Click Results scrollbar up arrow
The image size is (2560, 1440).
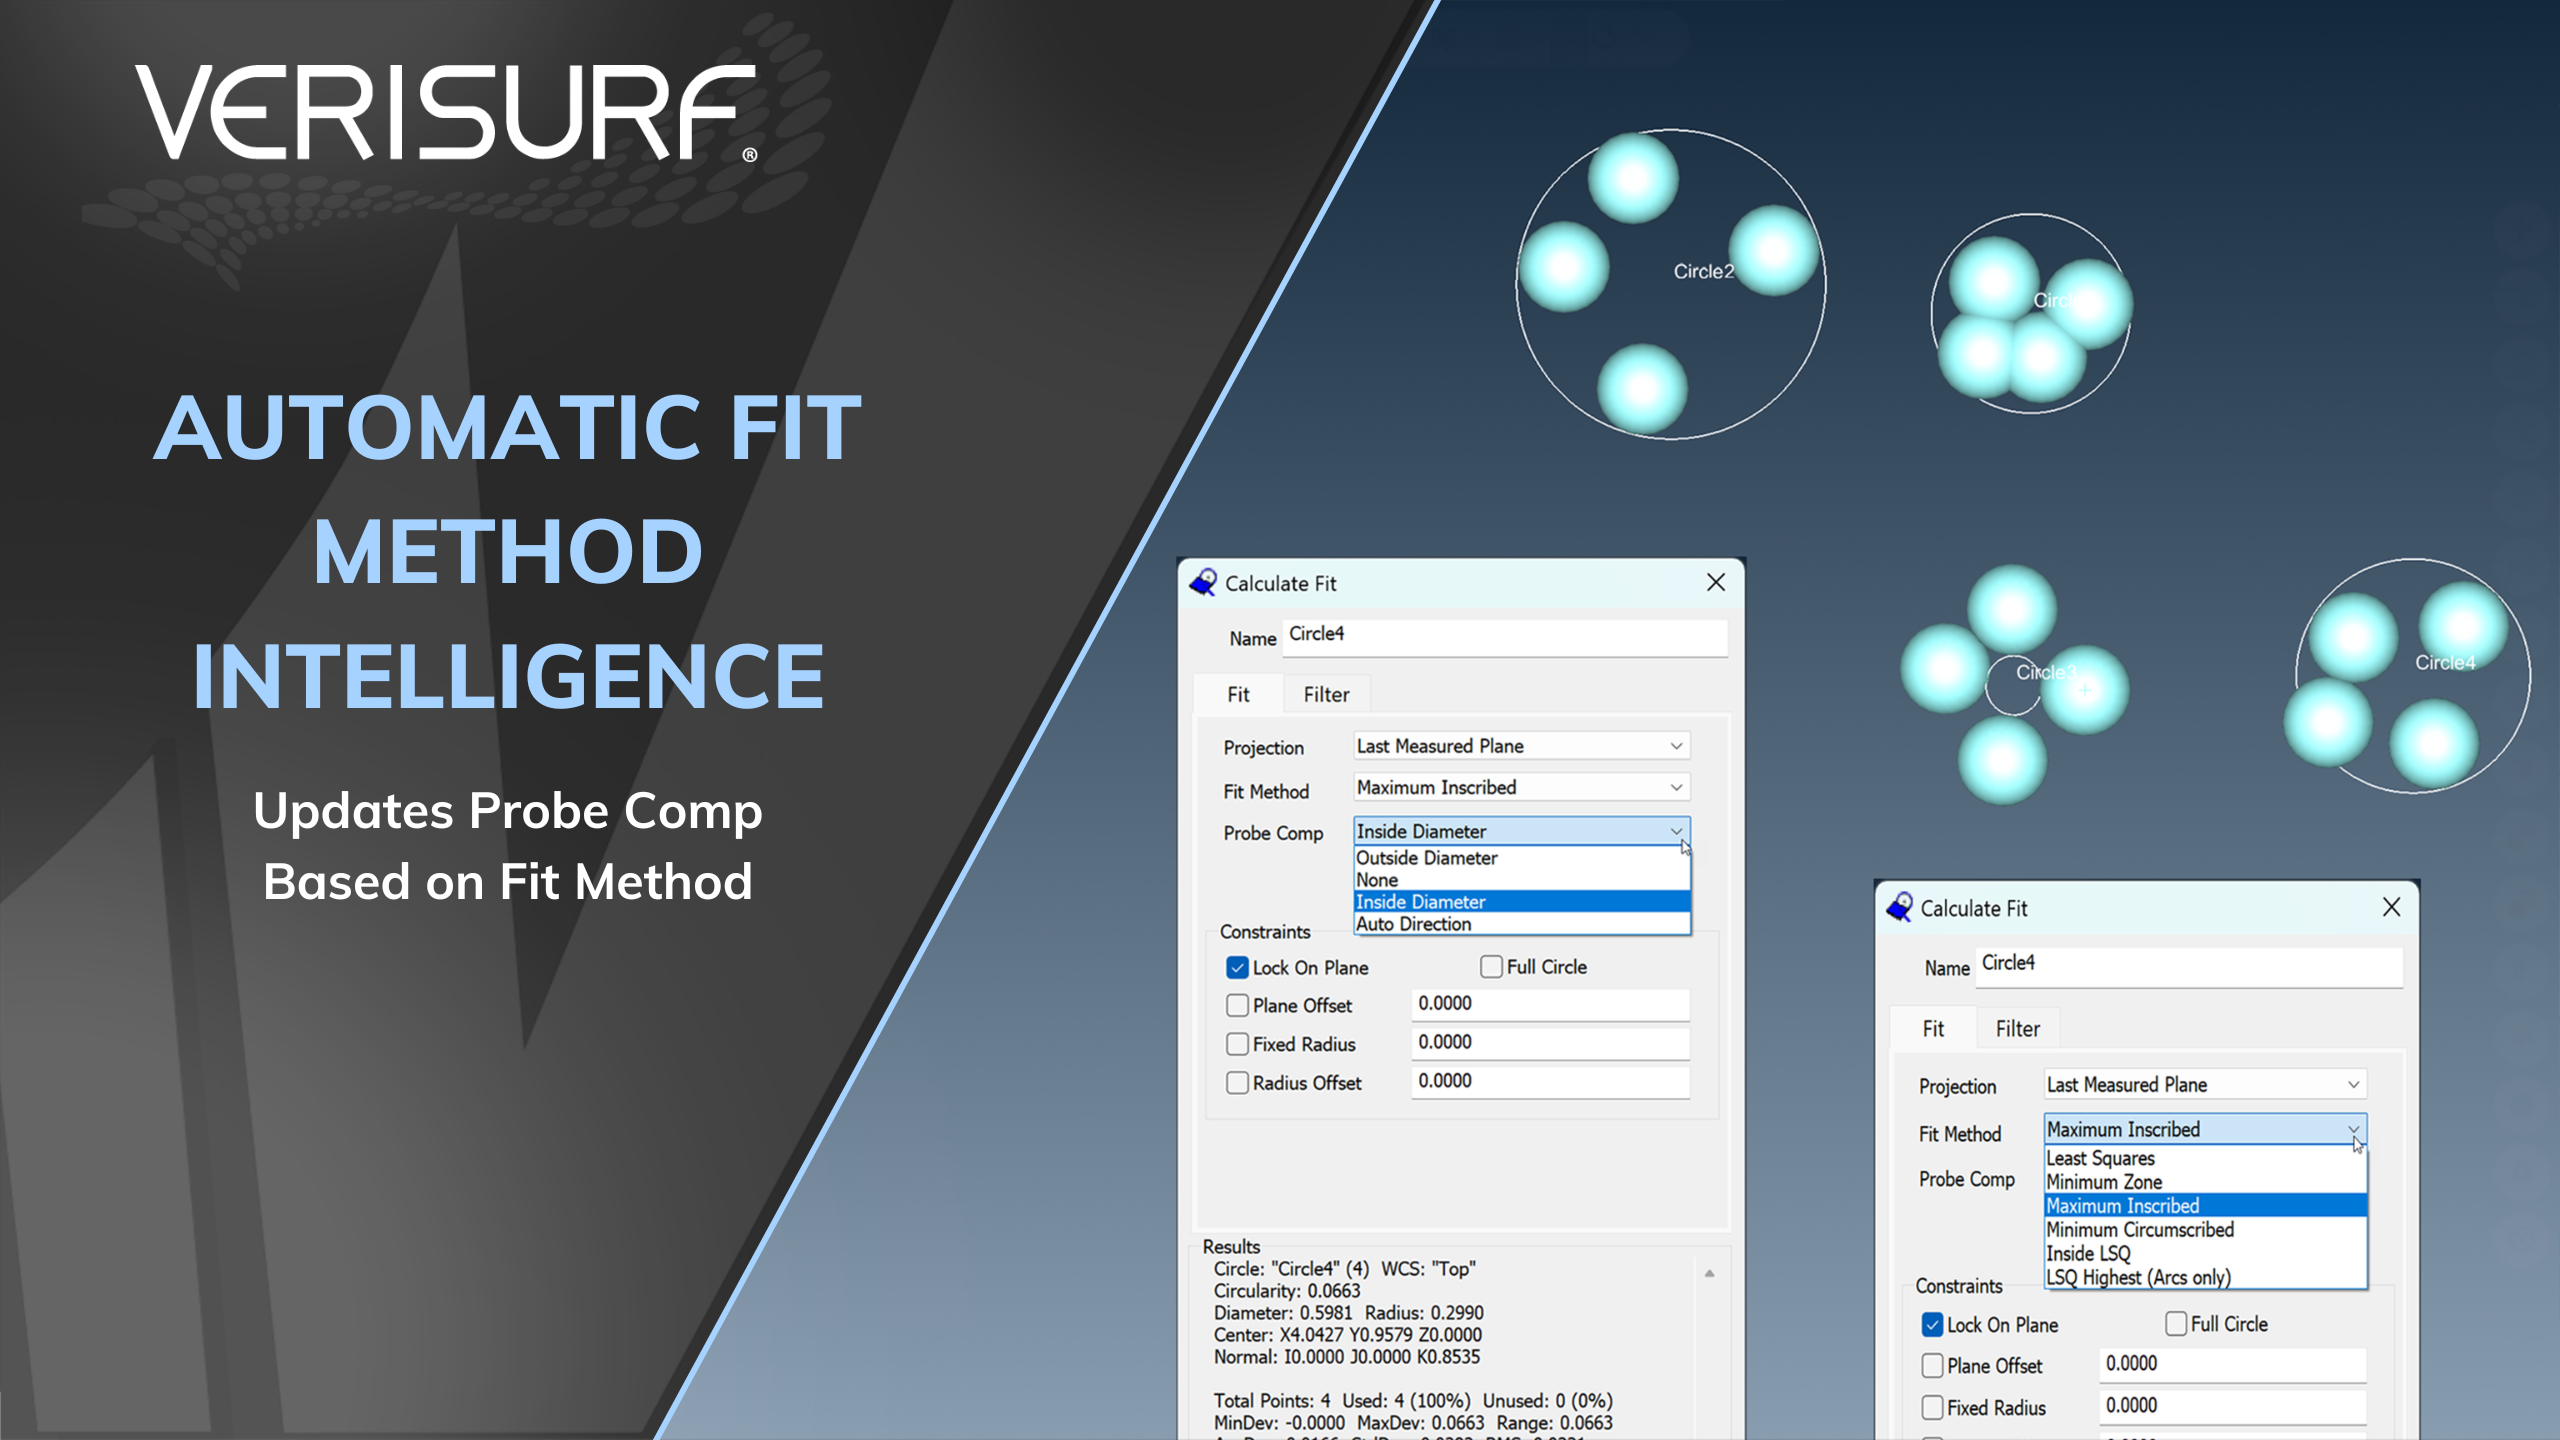1710,1273
